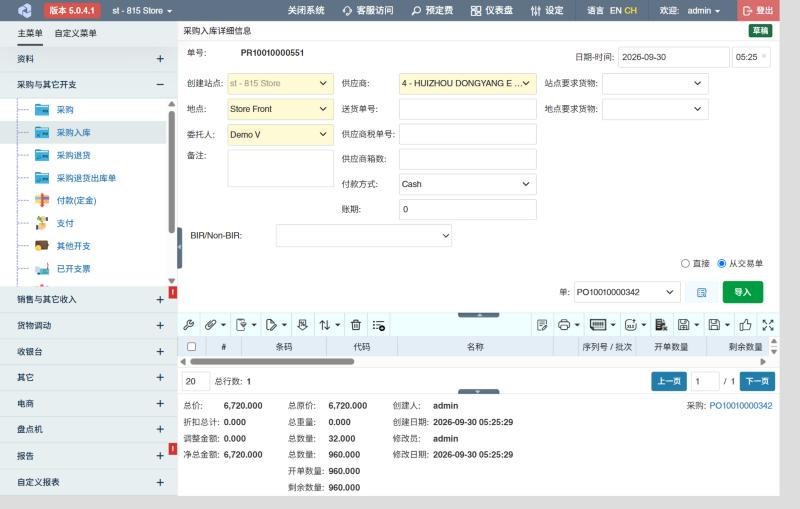This screenshot has width=800, height=509.
Task: Open 采购退货出库单 in sidebar tree
Action: pyautogui.click(x=86, y=178)
